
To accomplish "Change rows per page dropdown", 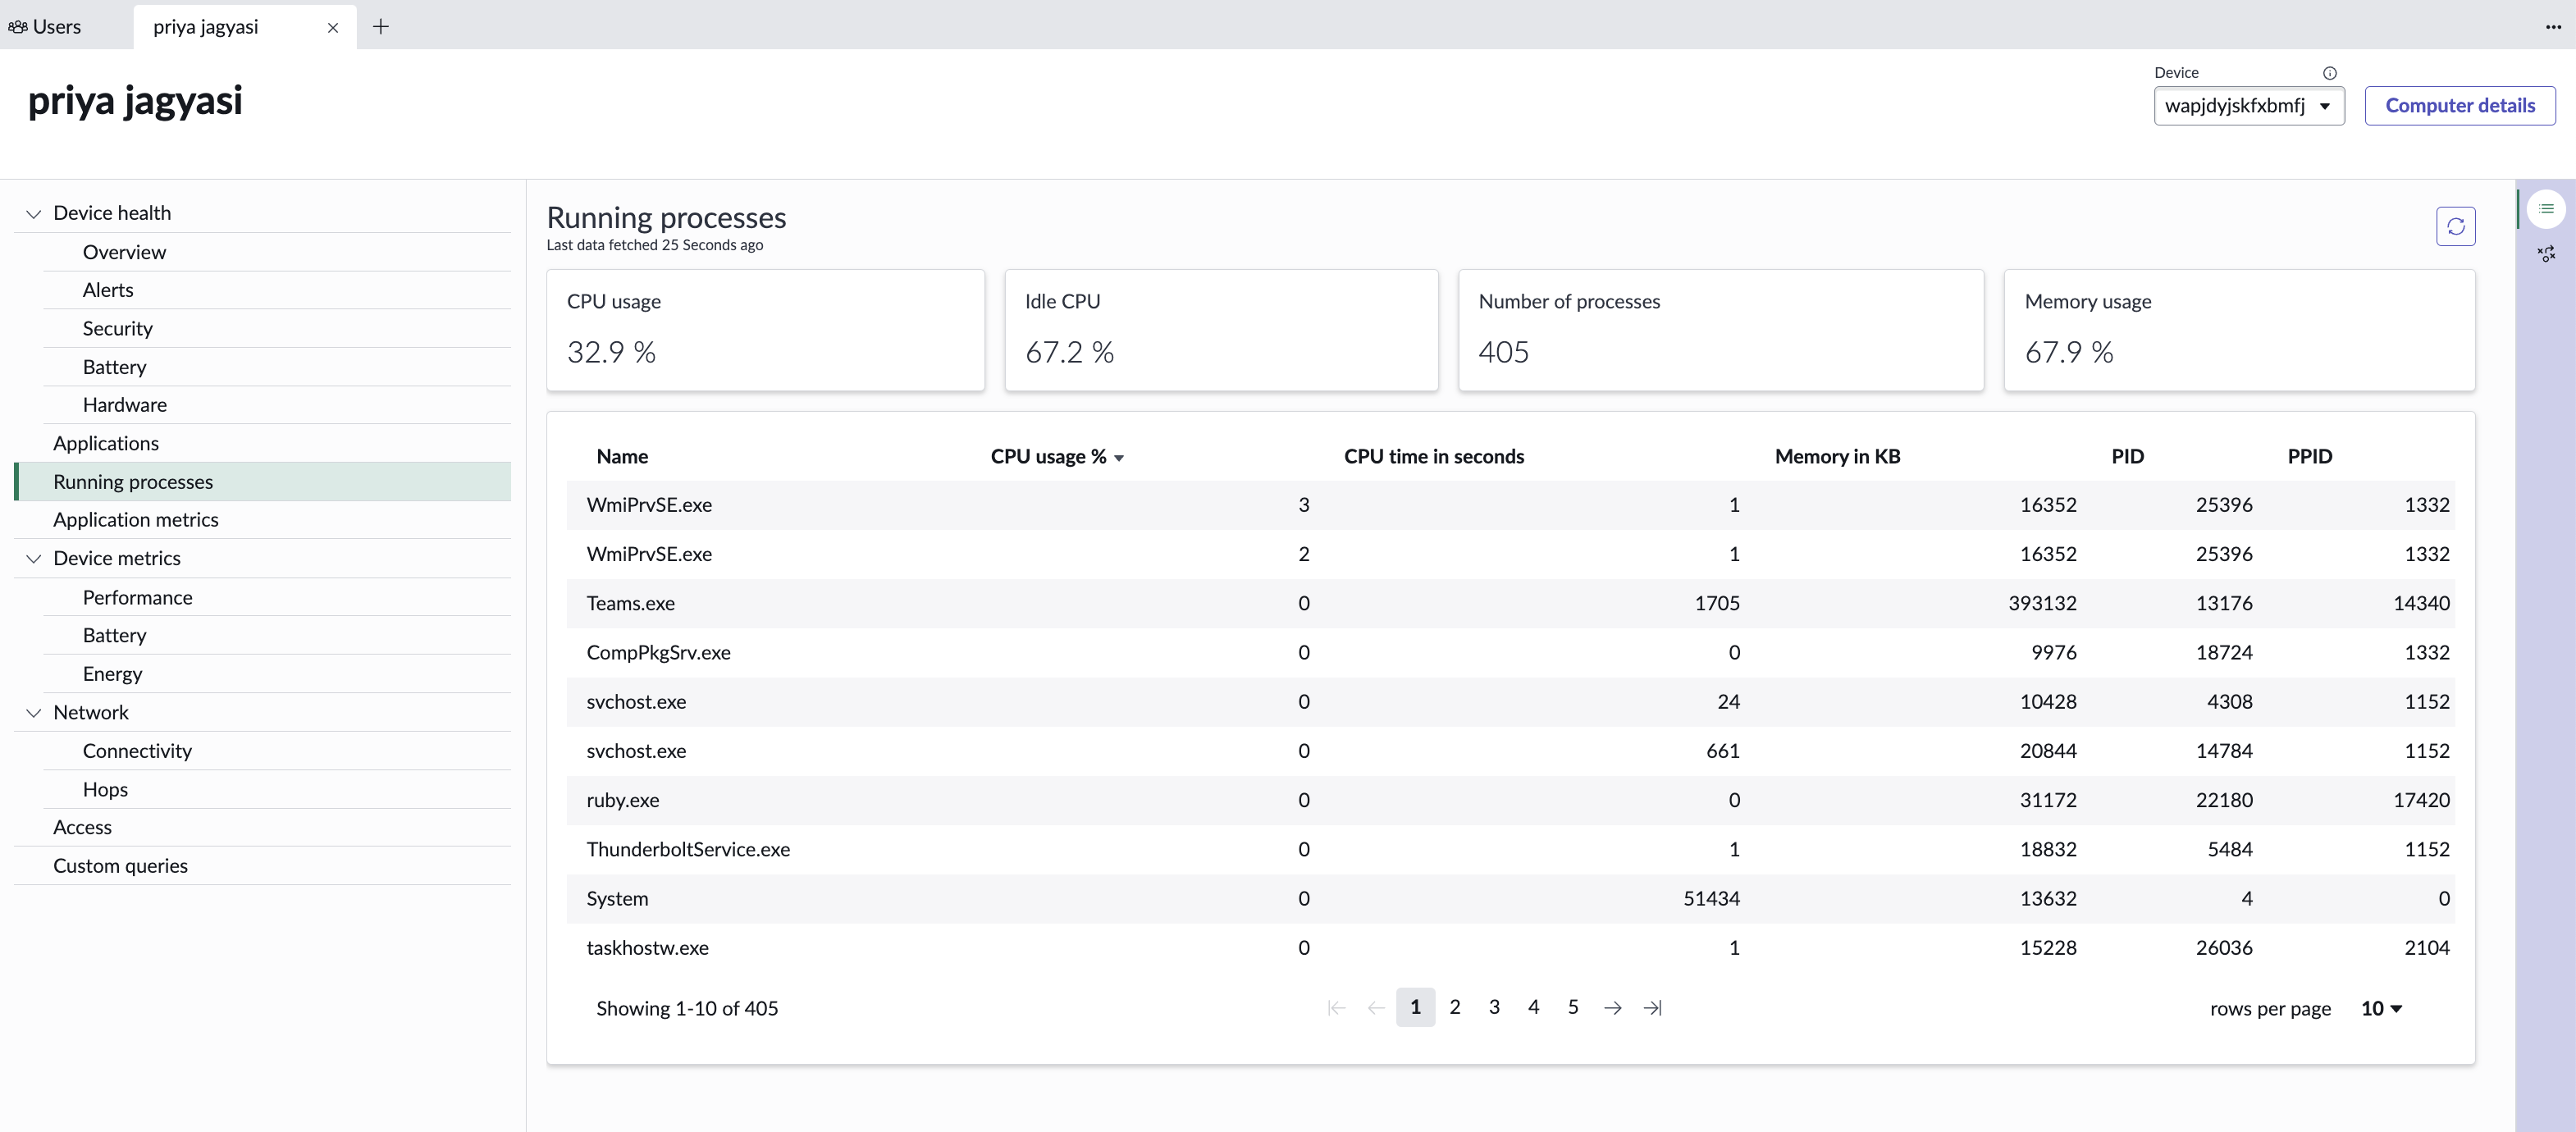I will [x=2381, y=1009].
